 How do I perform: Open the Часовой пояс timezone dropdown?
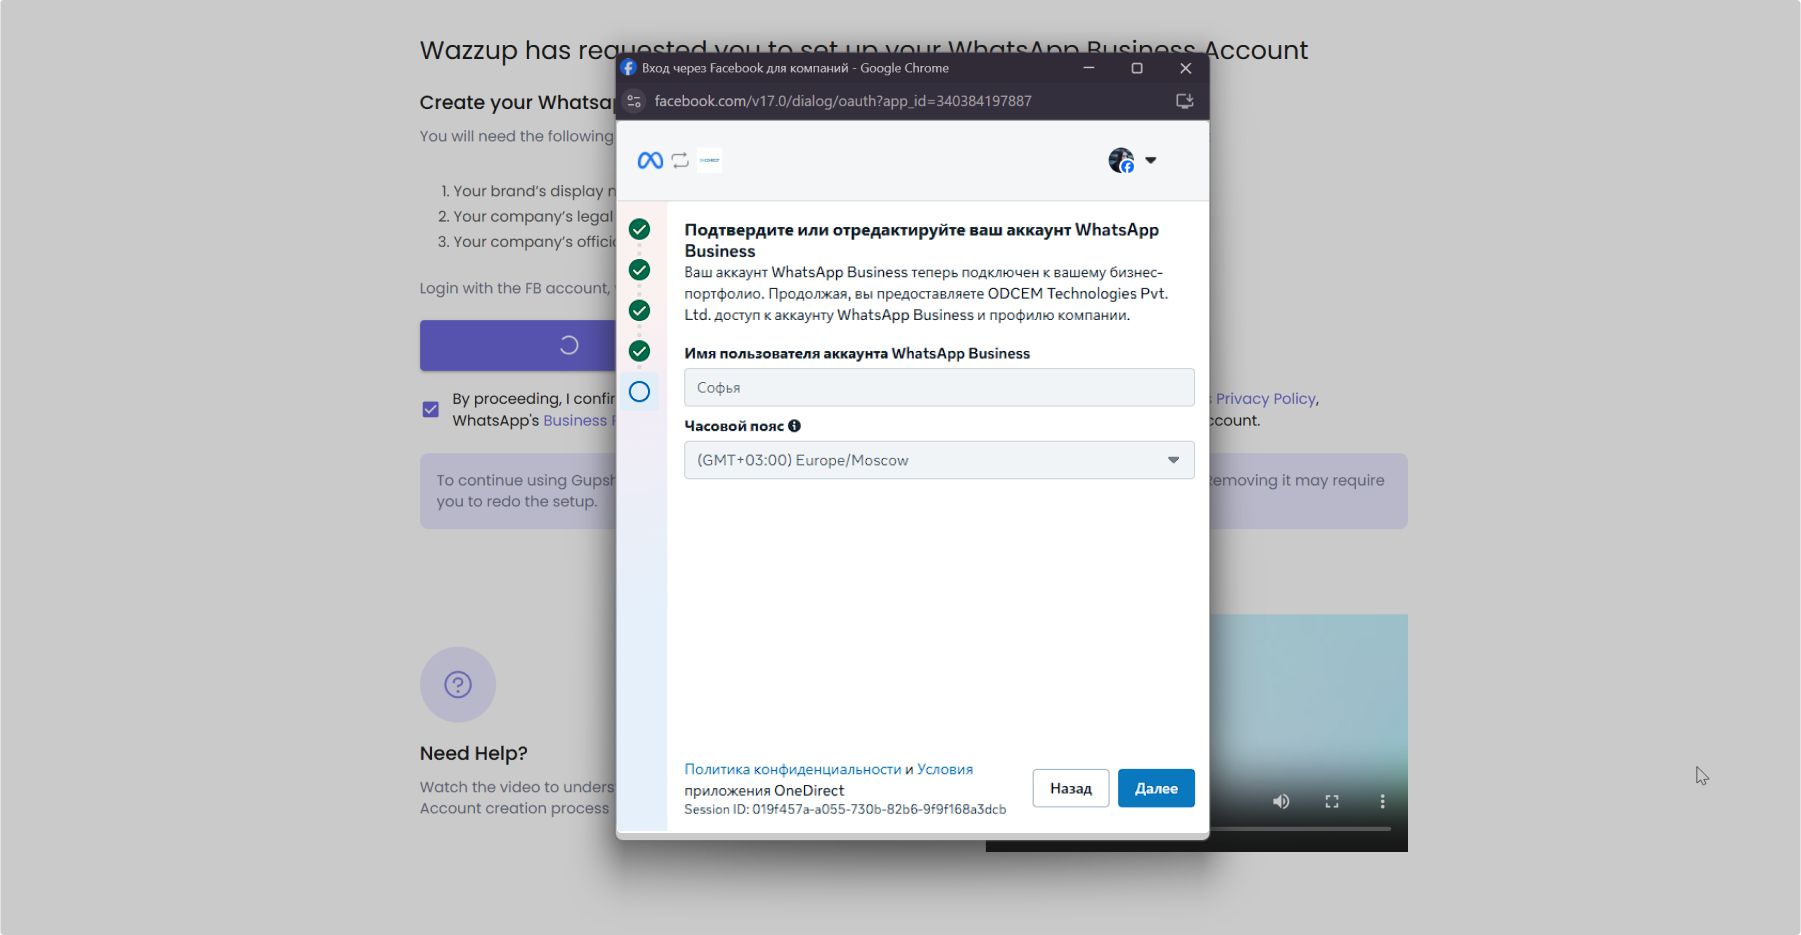tap(939, 460)
